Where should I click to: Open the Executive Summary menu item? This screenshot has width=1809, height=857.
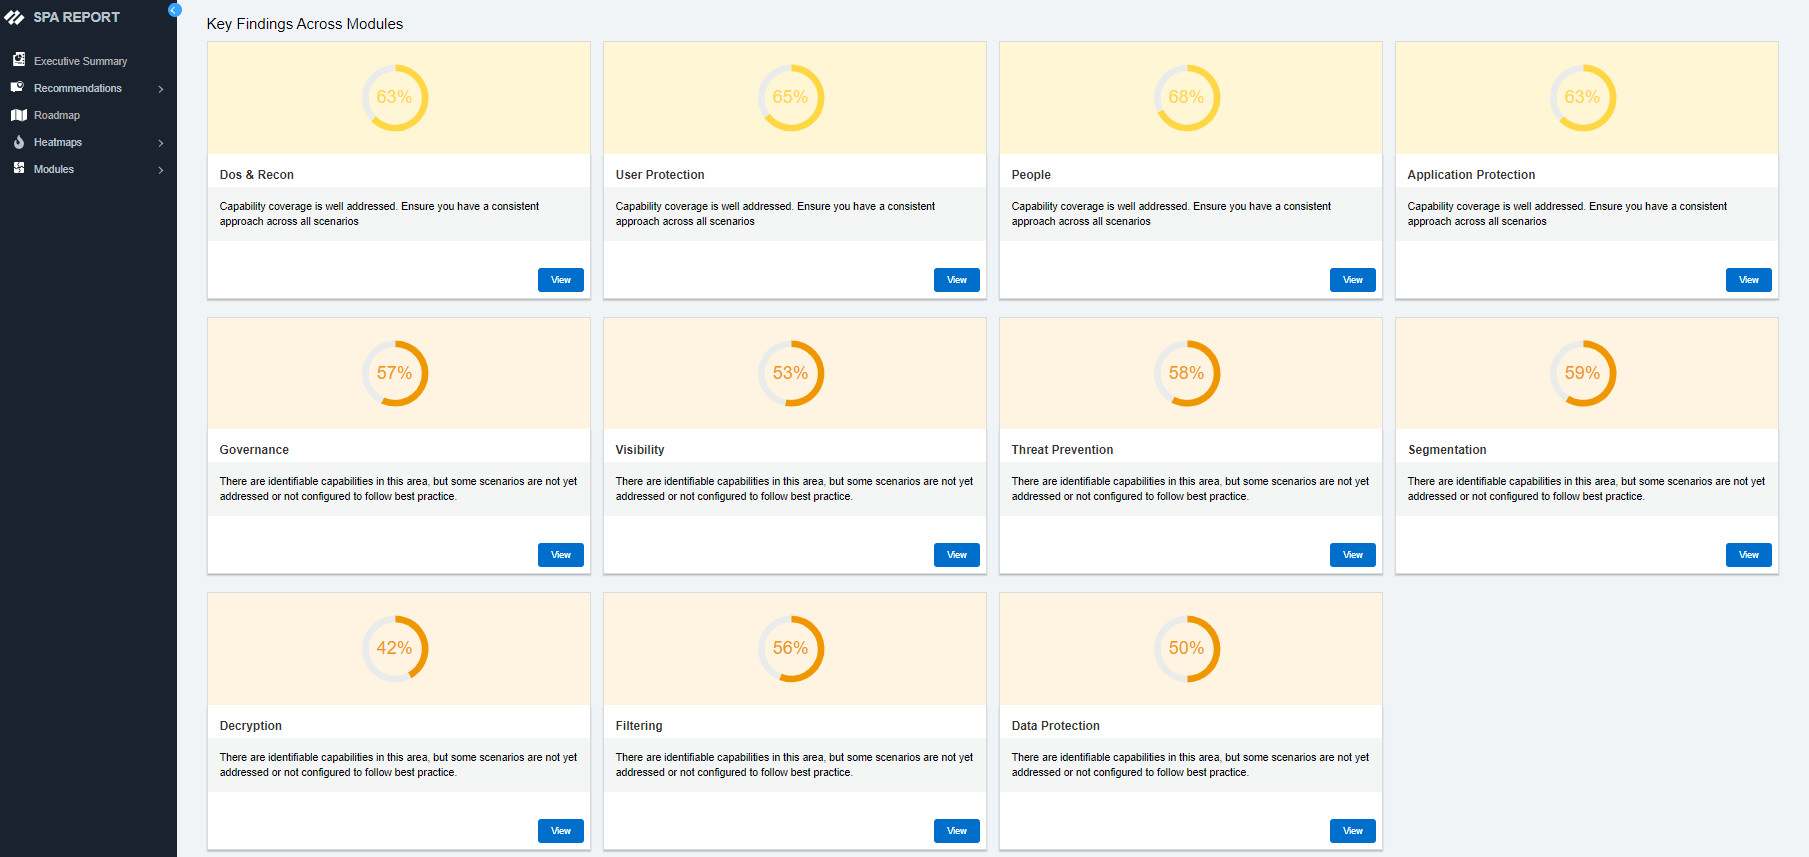[x=80, y=61]
